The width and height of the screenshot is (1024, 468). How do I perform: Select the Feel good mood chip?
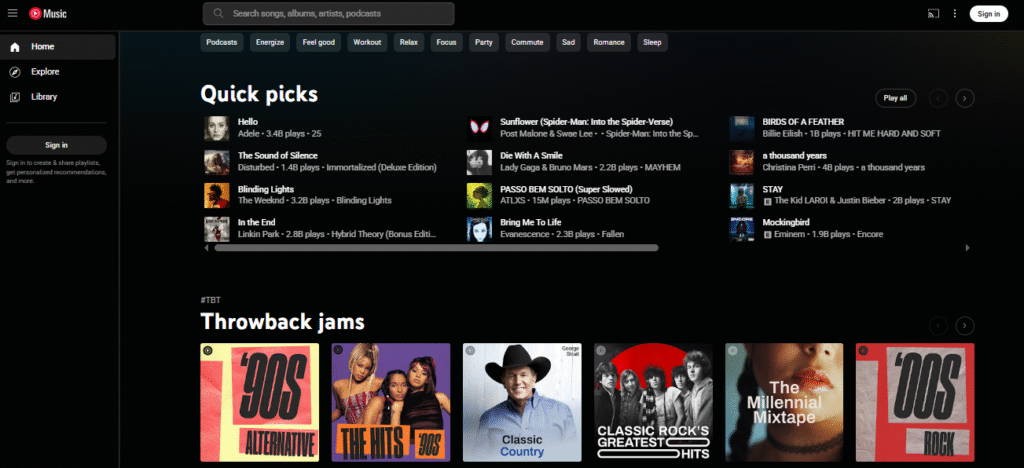pyautogui.click(x=319, y=42)
